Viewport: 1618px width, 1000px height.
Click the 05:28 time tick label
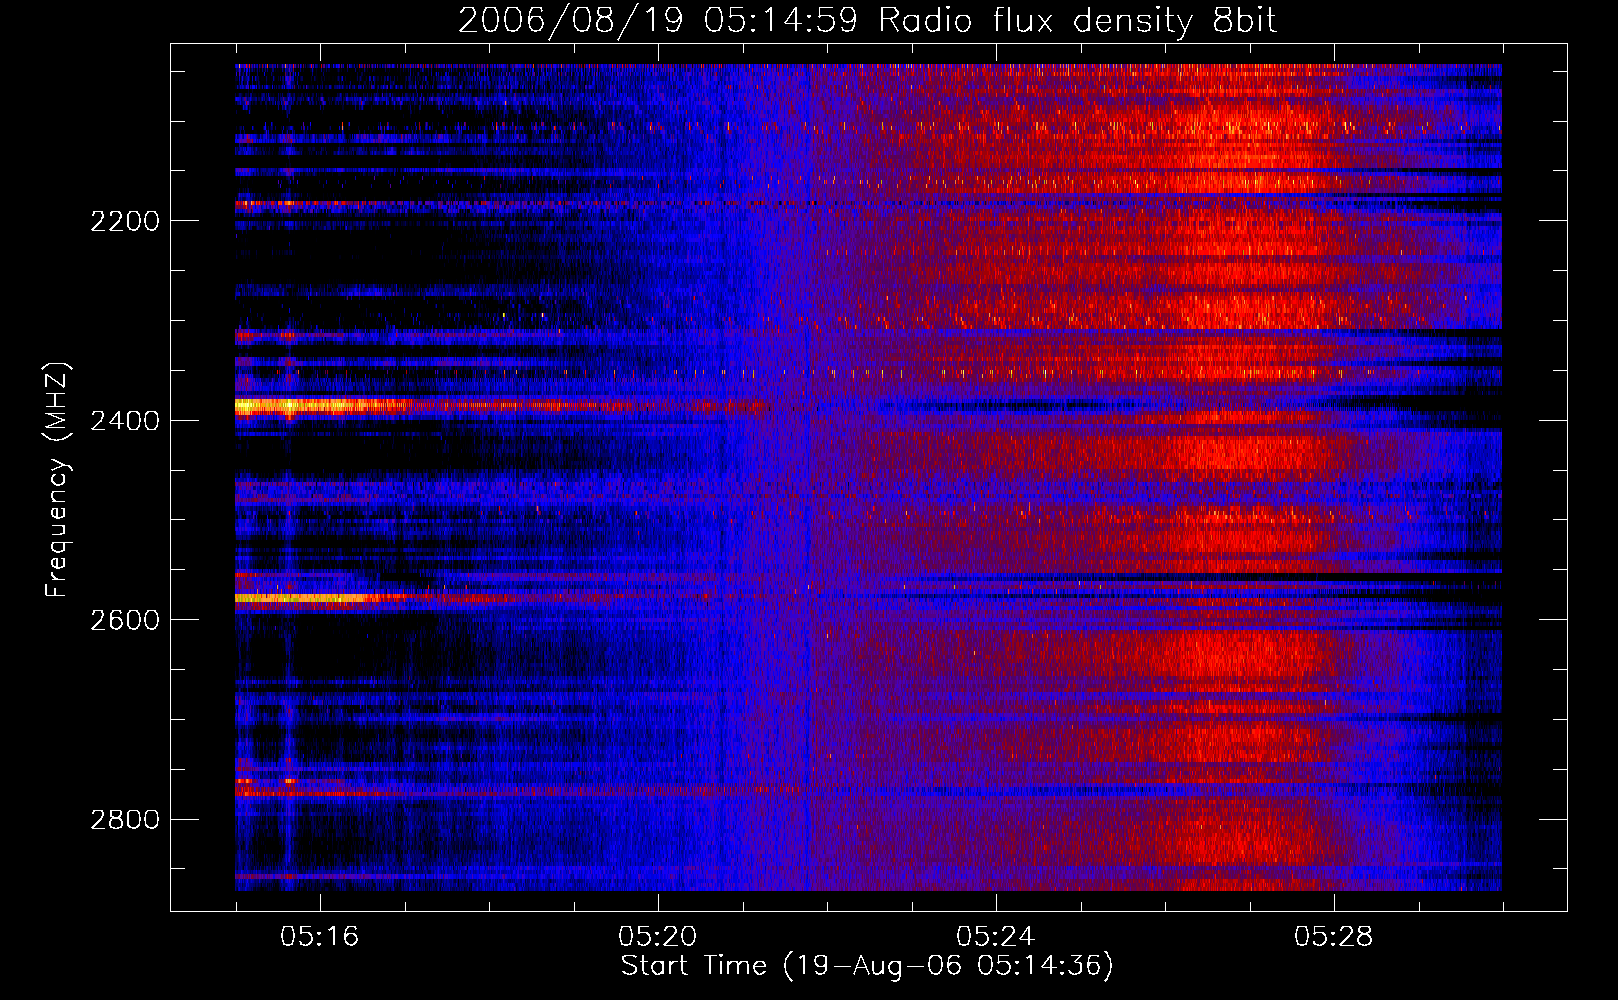(1334, 937)
